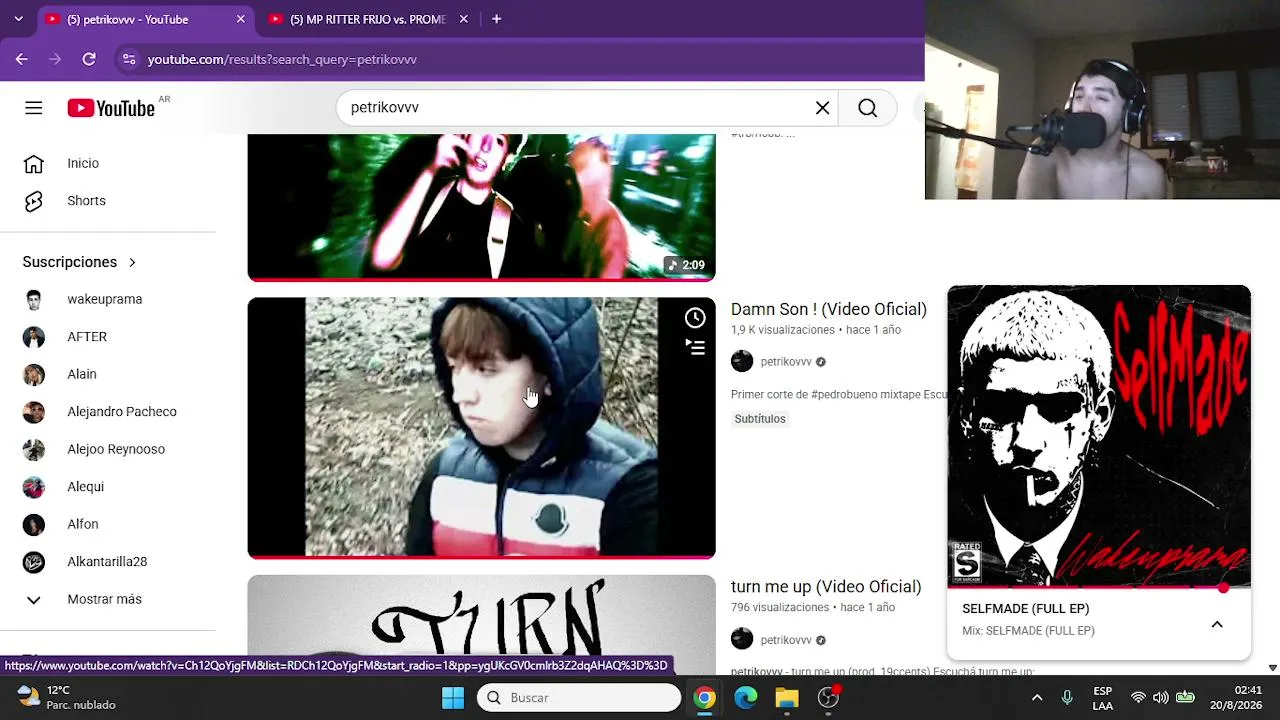Open the weather widget showing 12°C

coord(67,698)
